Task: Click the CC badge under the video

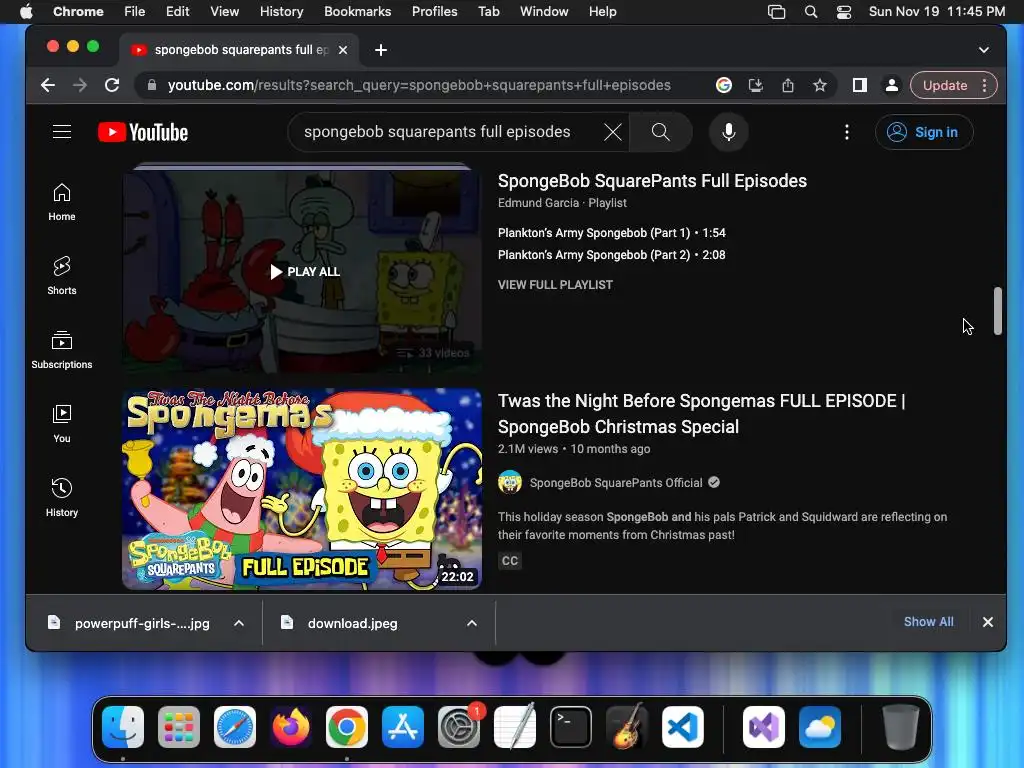Action: click(x=510, y=560)
